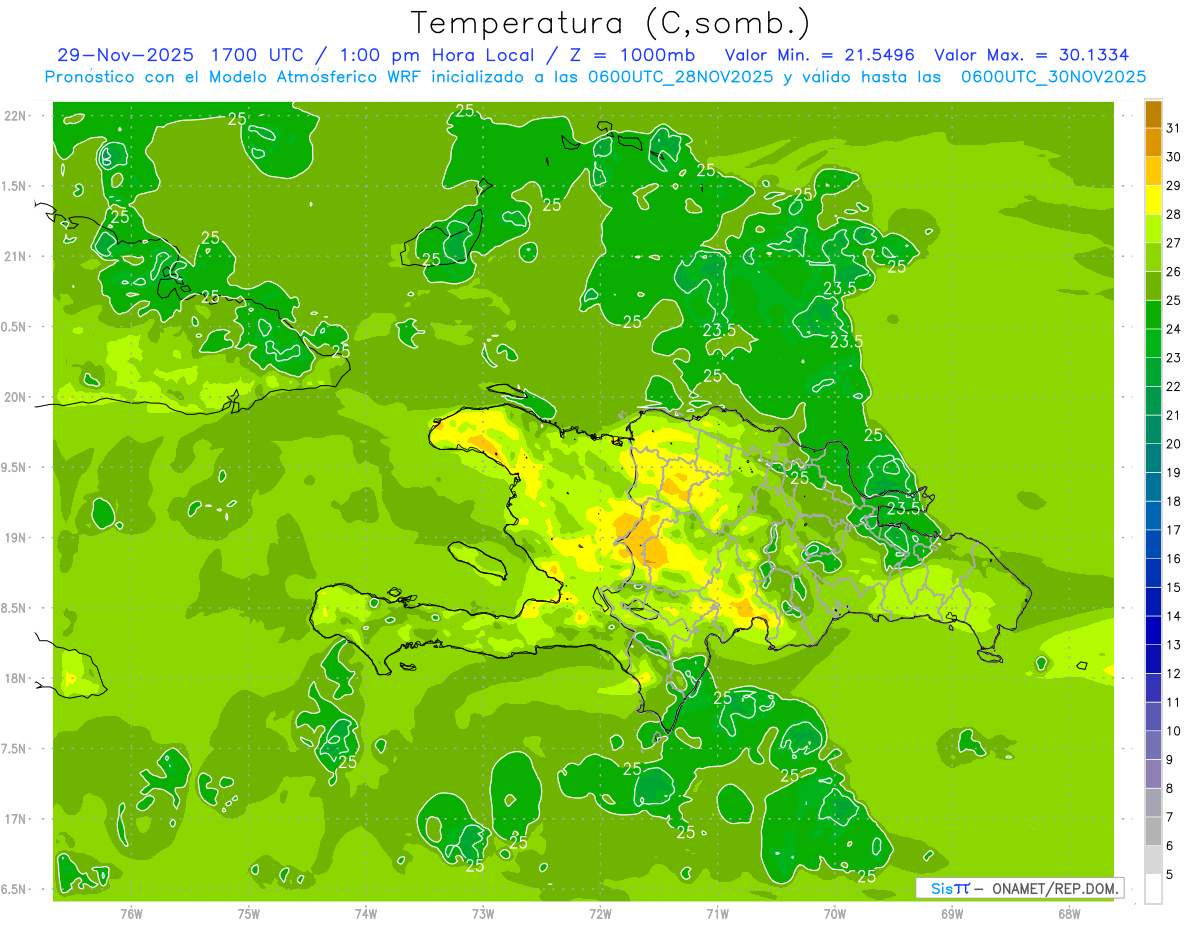Click the dark orange swatch above 31
This screenshot has height=927, width=1200.
click(x=1153, y=115)
